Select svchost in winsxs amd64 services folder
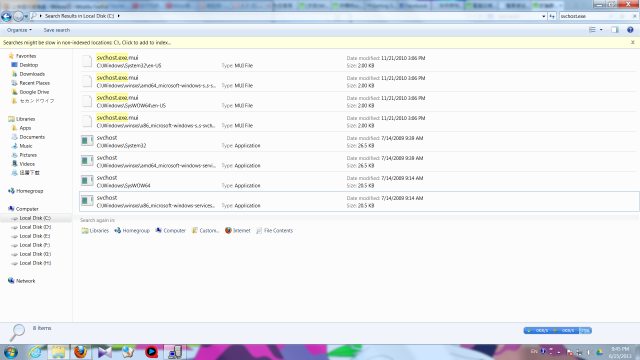Image resolution: width=640 pixels, height=360 pixels. click(359, 162)
